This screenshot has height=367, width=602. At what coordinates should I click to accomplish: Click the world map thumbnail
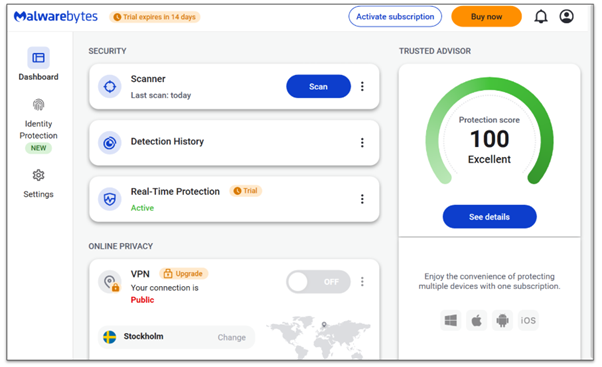319,337
